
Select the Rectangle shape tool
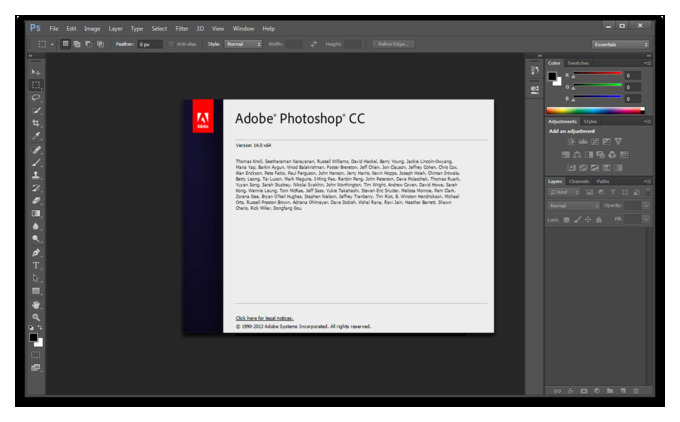[36, 291]
